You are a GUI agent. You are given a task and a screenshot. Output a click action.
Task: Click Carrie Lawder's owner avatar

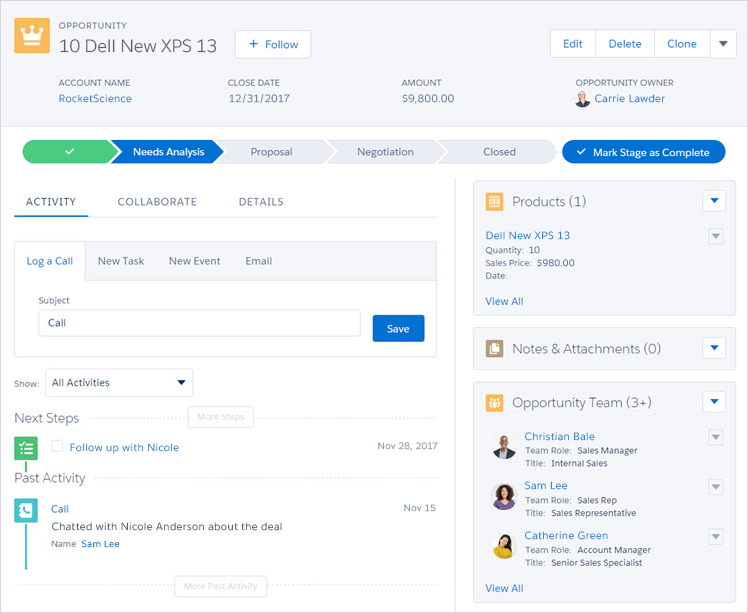click(582, 99)
